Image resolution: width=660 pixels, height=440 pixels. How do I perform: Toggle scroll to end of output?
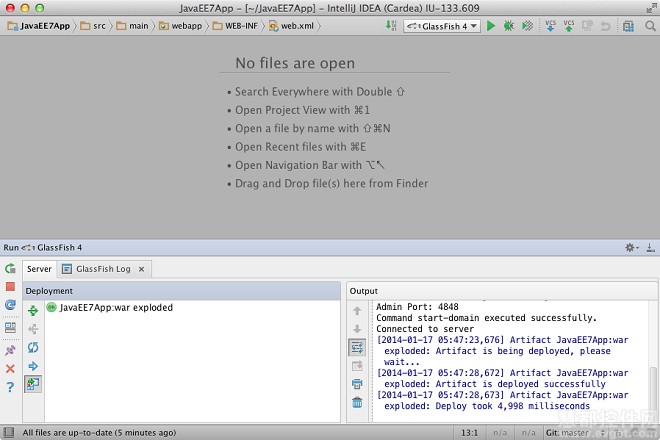point(357,366)
